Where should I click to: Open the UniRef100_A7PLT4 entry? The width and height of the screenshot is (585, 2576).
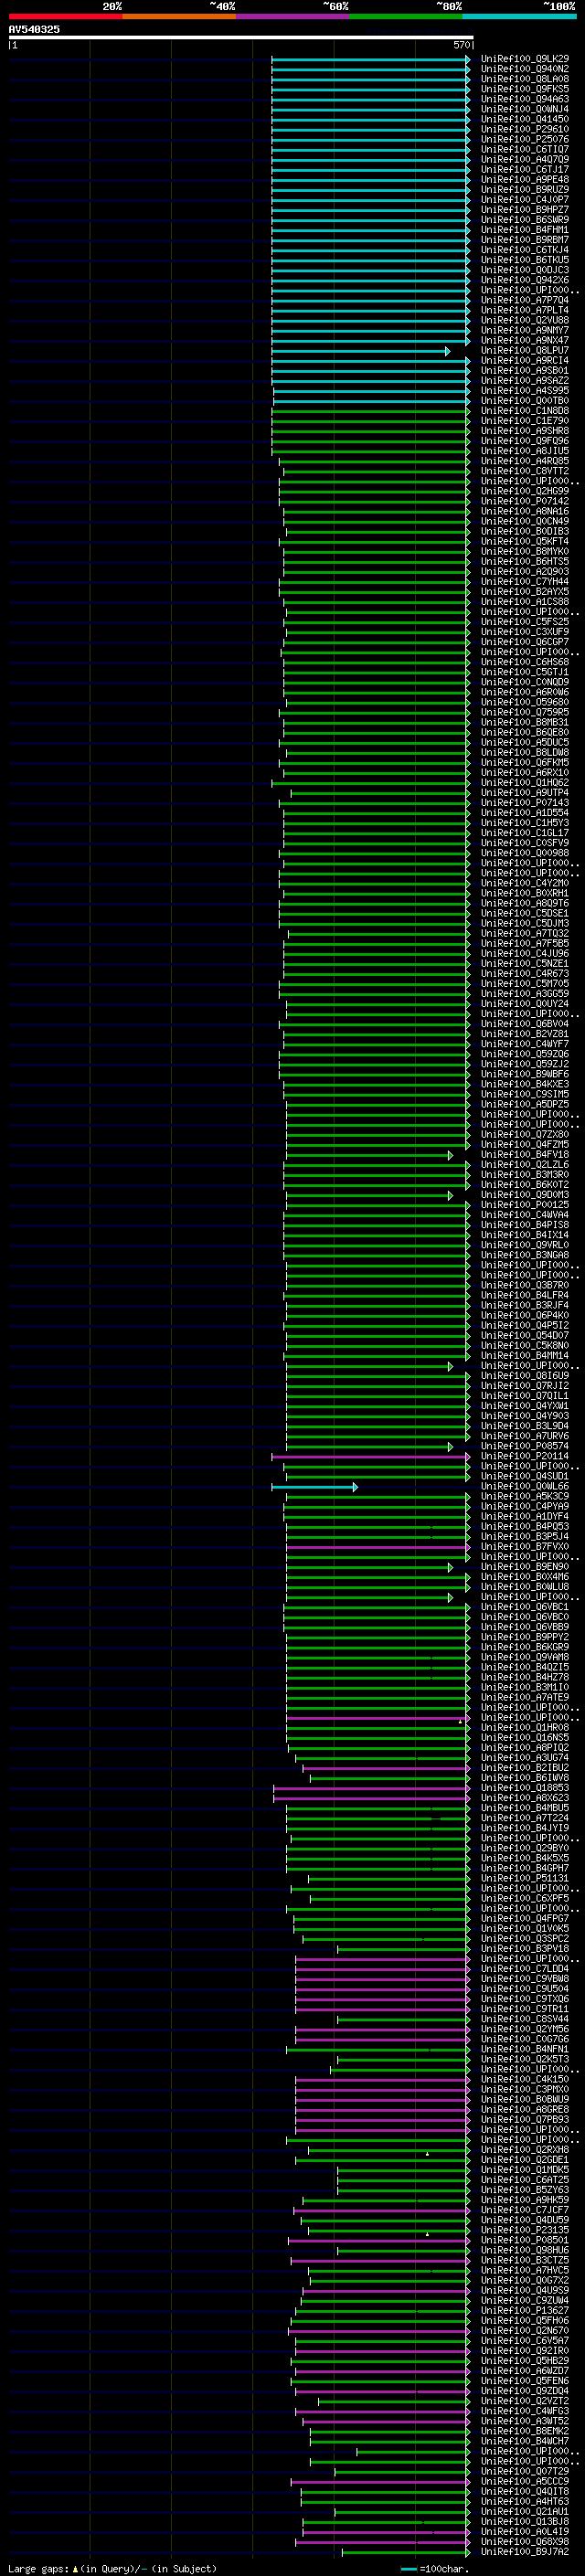coord(524,310)
